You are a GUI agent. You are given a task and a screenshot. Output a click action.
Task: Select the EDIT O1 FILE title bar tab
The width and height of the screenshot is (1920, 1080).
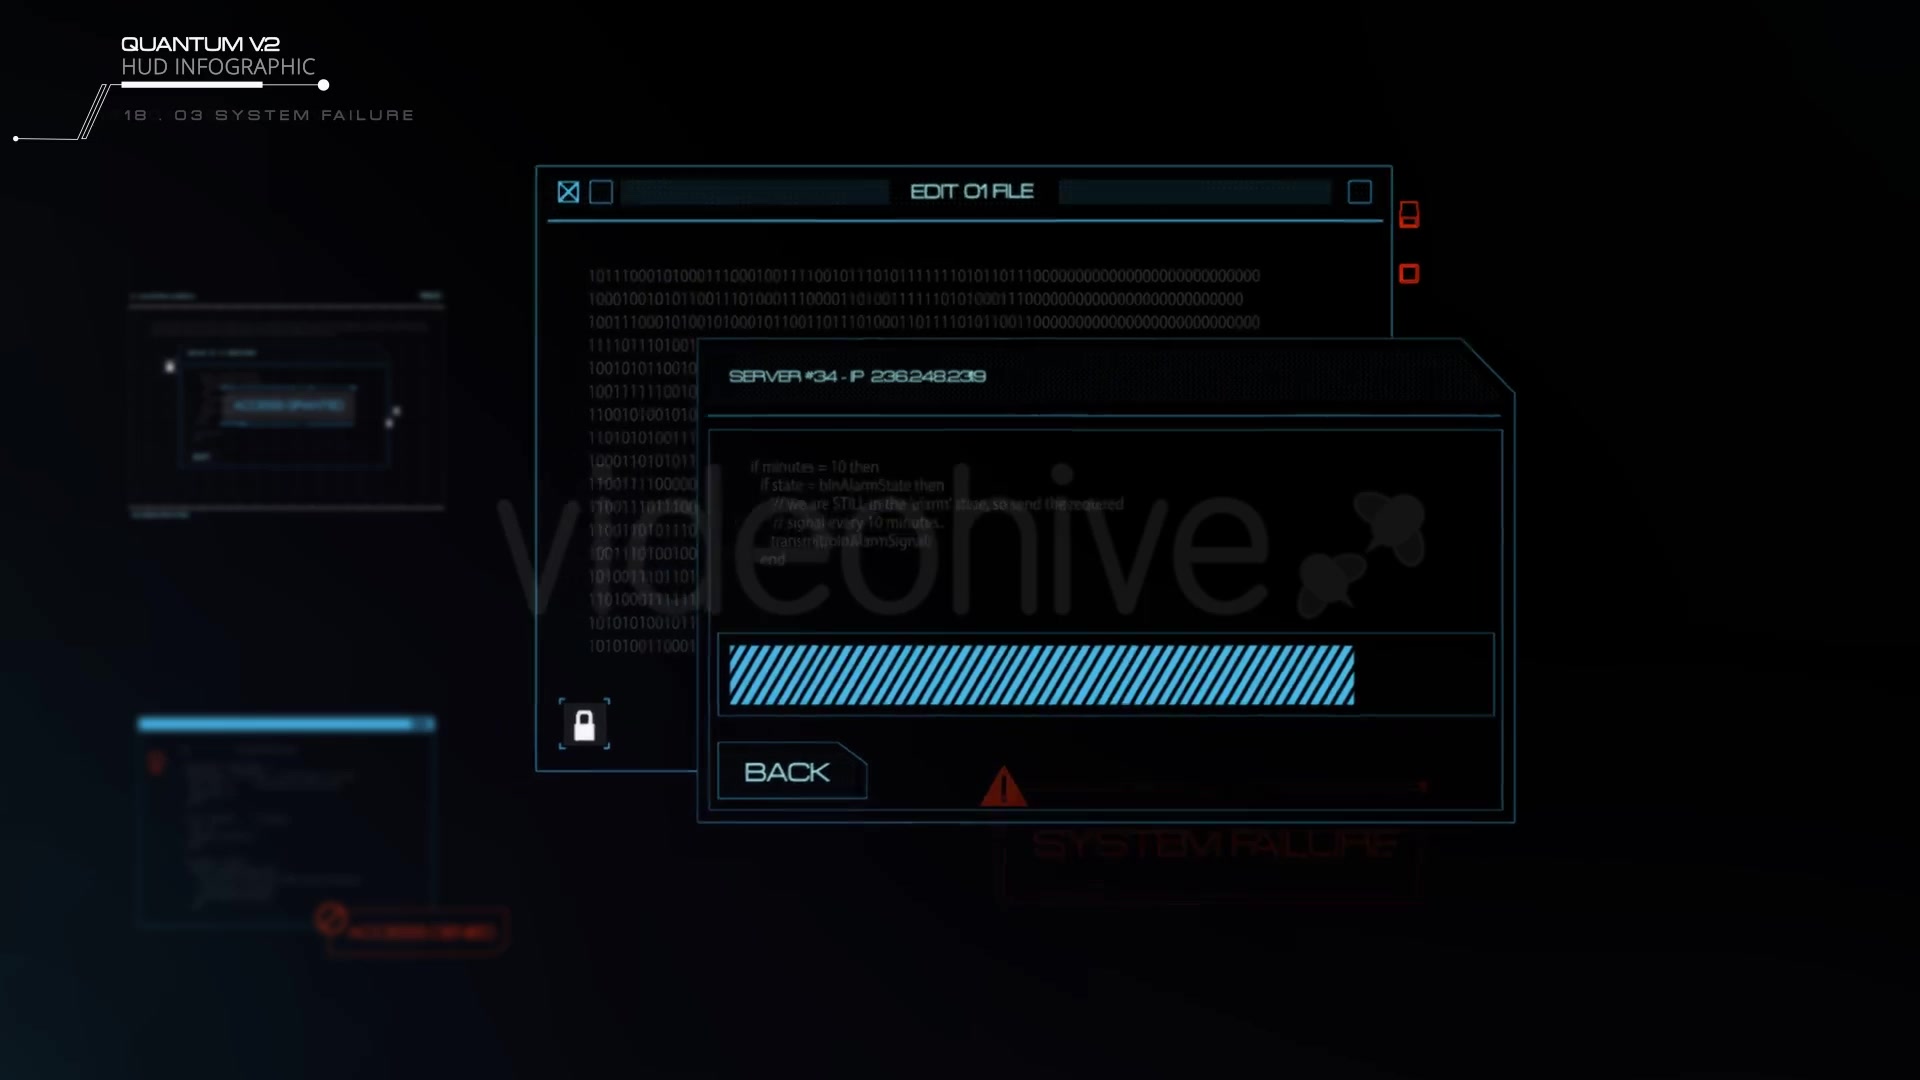(x=971, y=191)
